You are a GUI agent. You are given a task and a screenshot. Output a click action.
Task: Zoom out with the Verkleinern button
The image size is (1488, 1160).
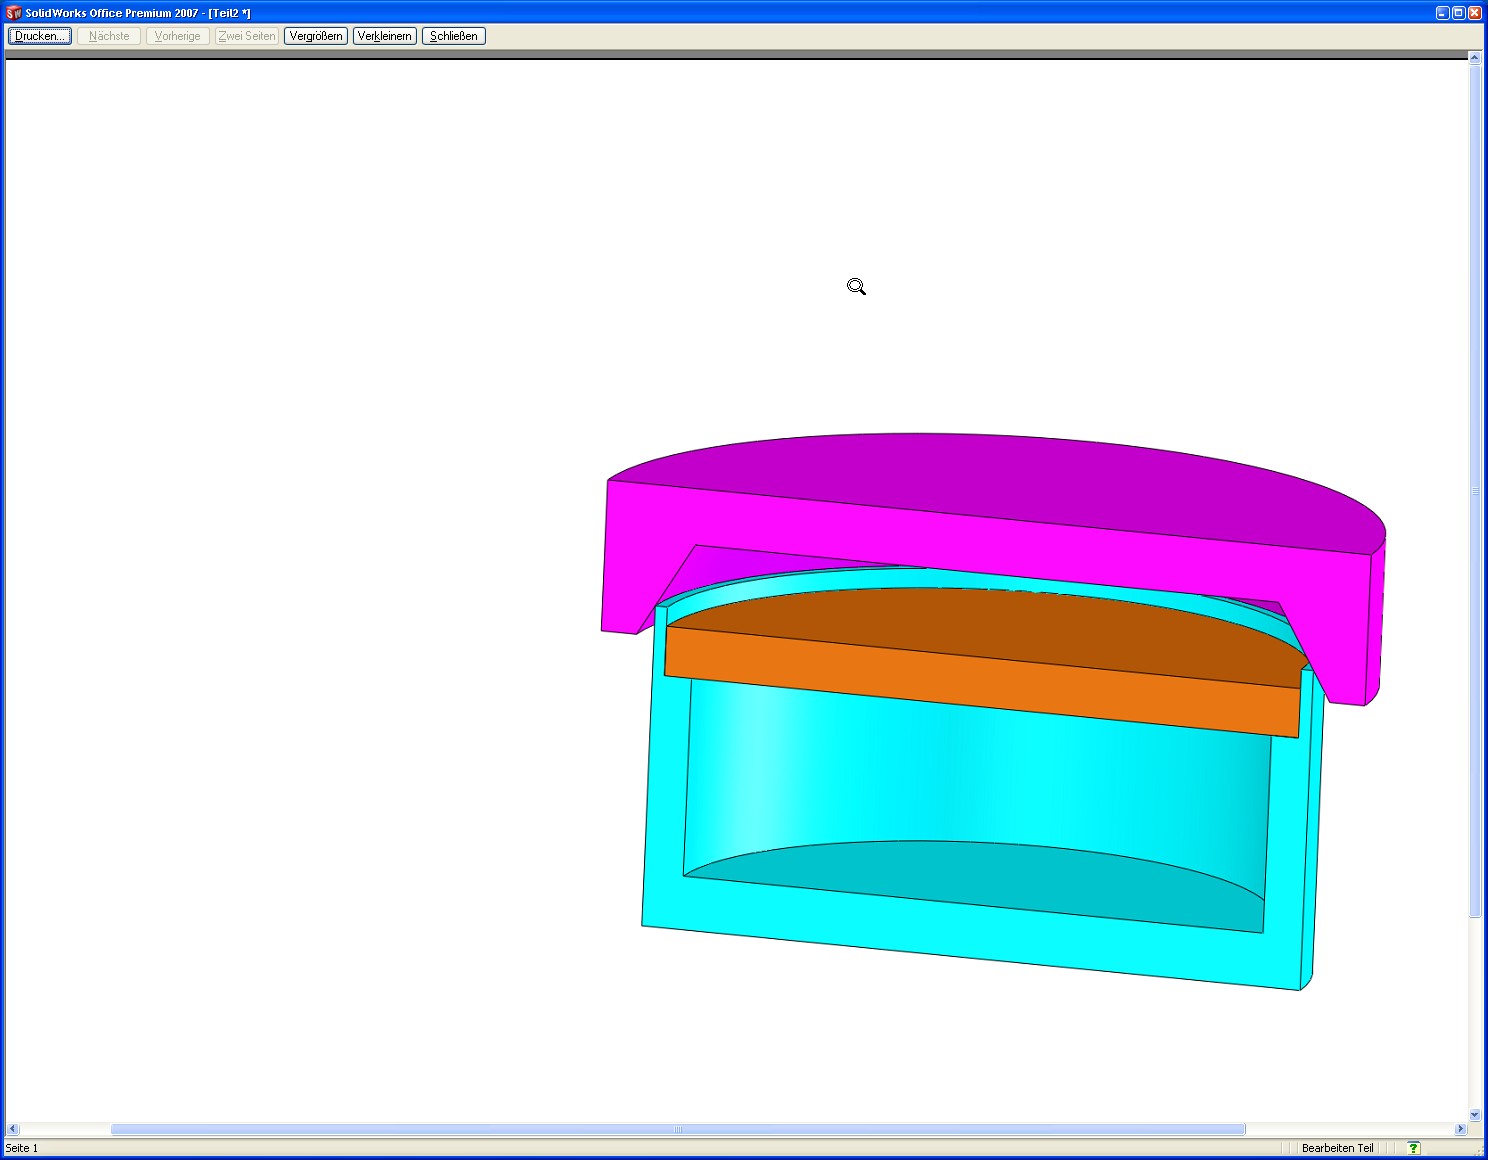[x=385, y=36]
